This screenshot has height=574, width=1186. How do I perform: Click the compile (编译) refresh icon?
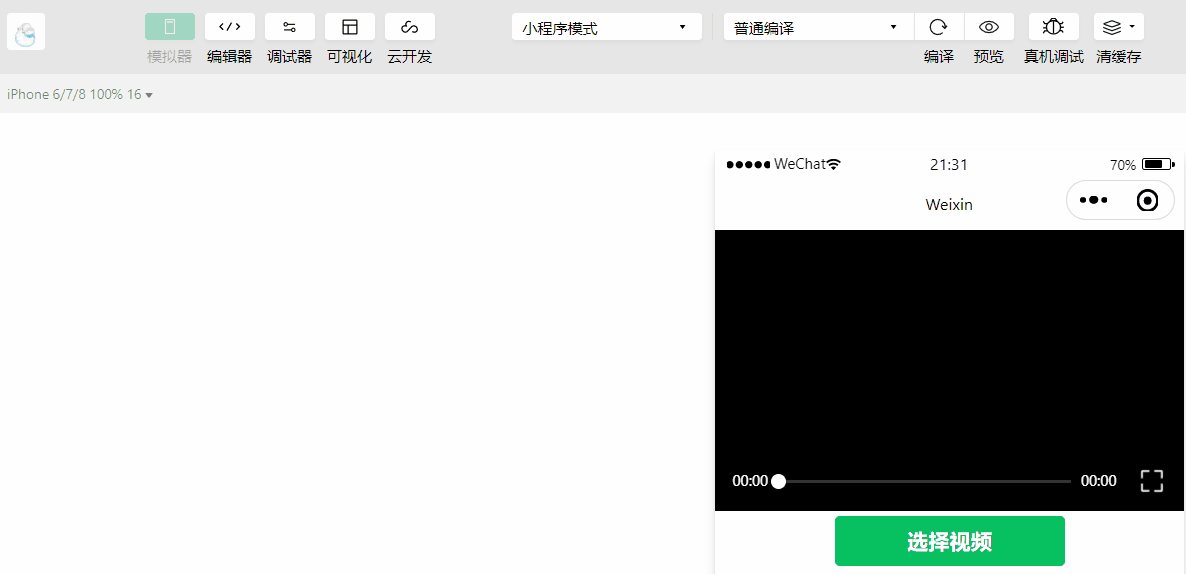click(939, 26)
